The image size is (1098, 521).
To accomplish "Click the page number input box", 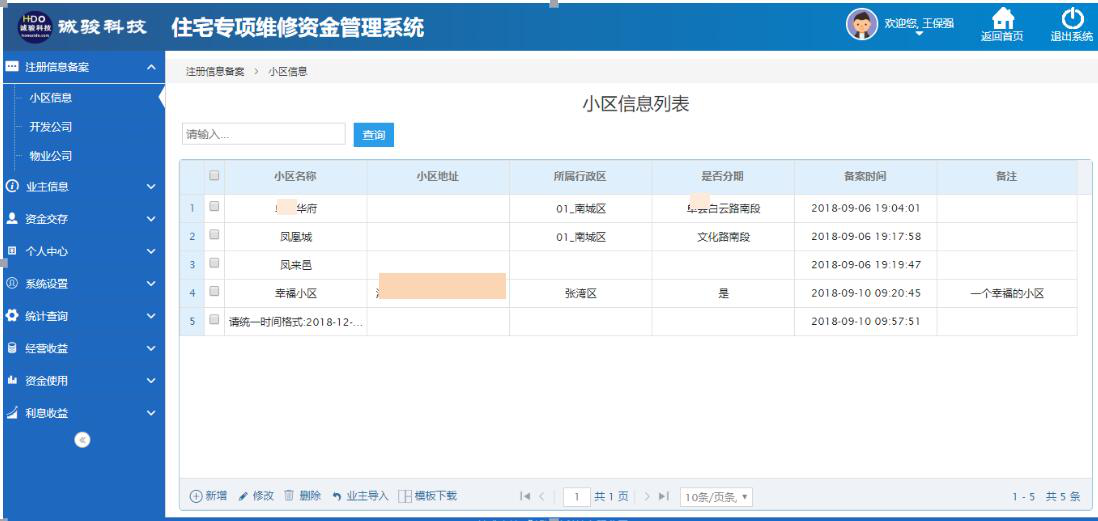I will (577, 496).
